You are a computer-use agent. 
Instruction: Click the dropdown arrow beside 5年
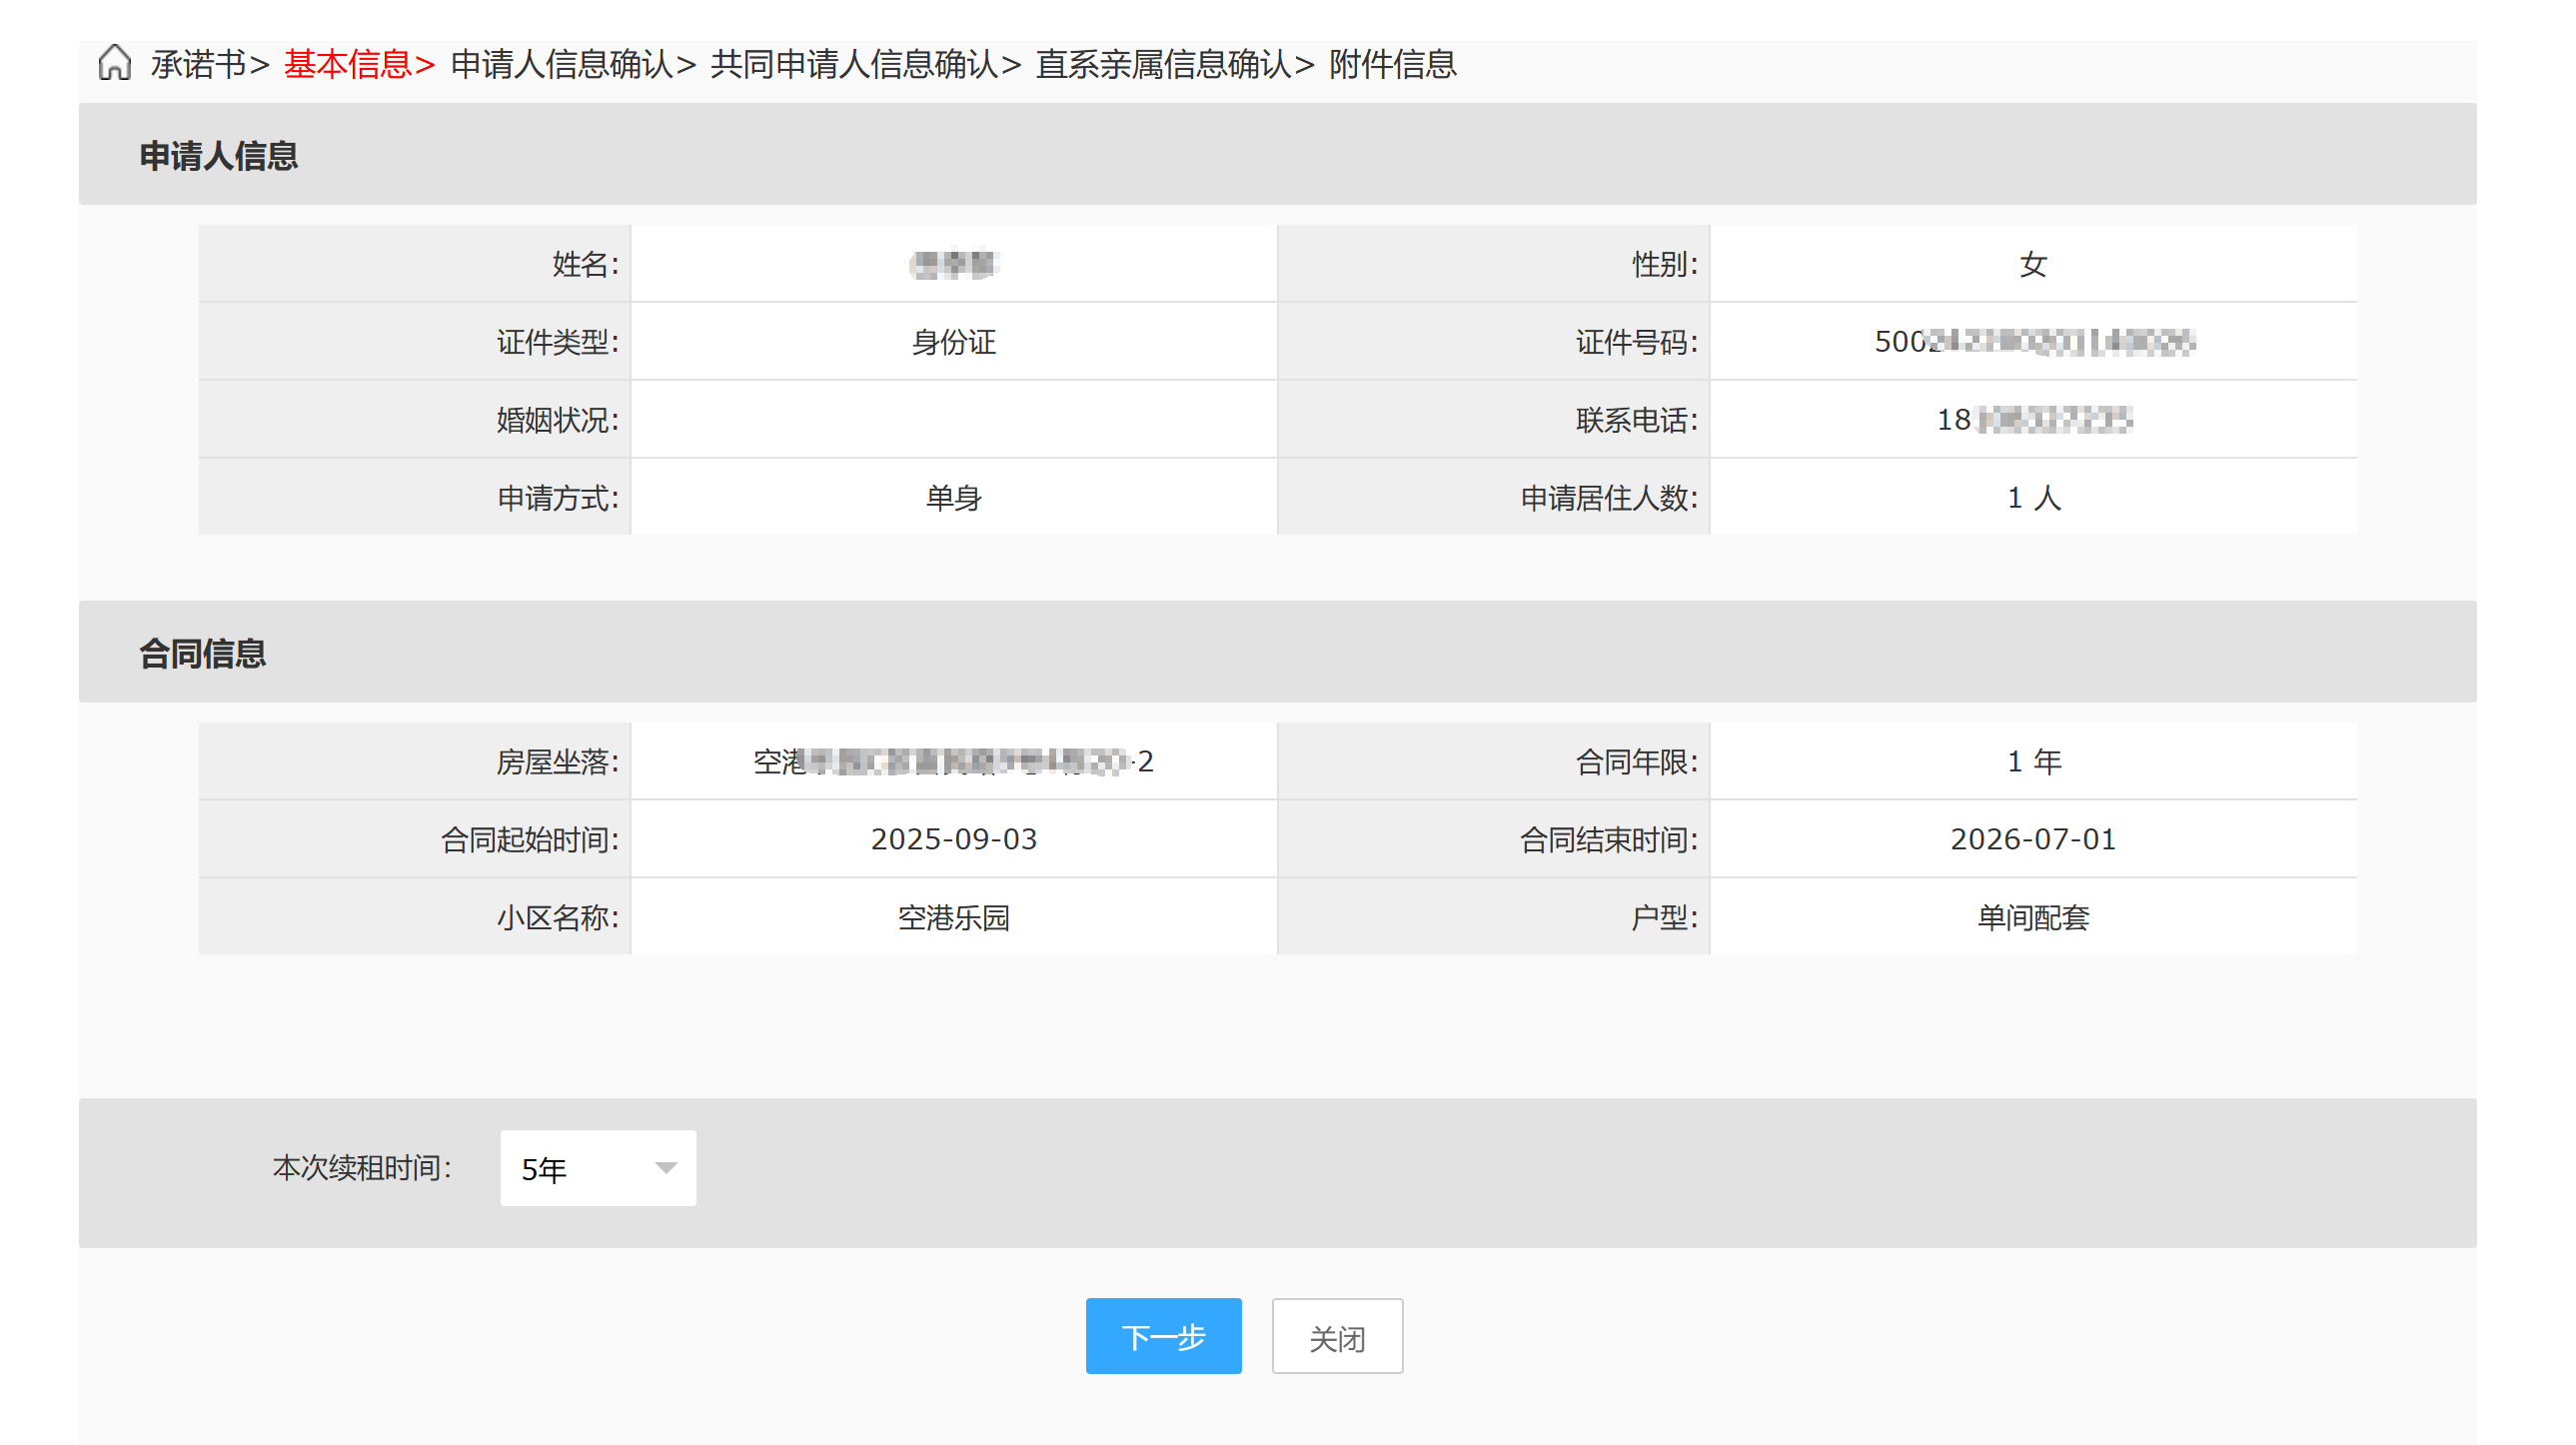pyautogui.click(x=666, y=1168)
